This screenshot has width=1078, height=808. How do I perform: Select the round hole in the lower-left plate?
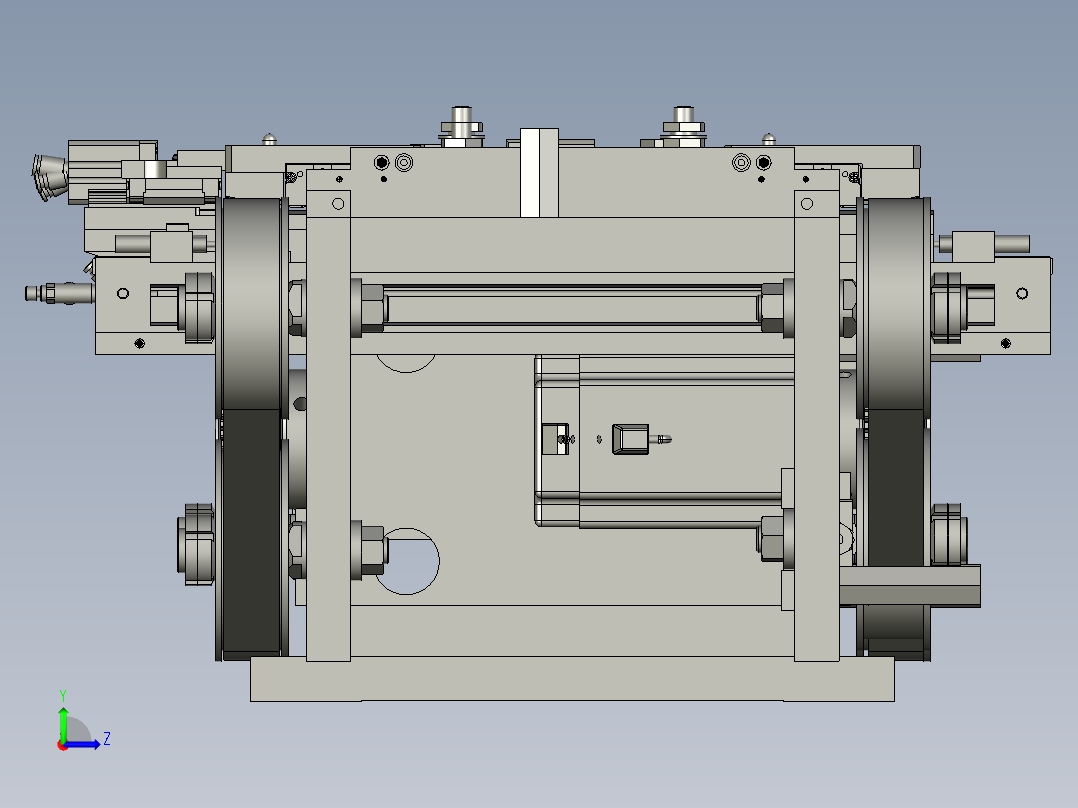406,561
